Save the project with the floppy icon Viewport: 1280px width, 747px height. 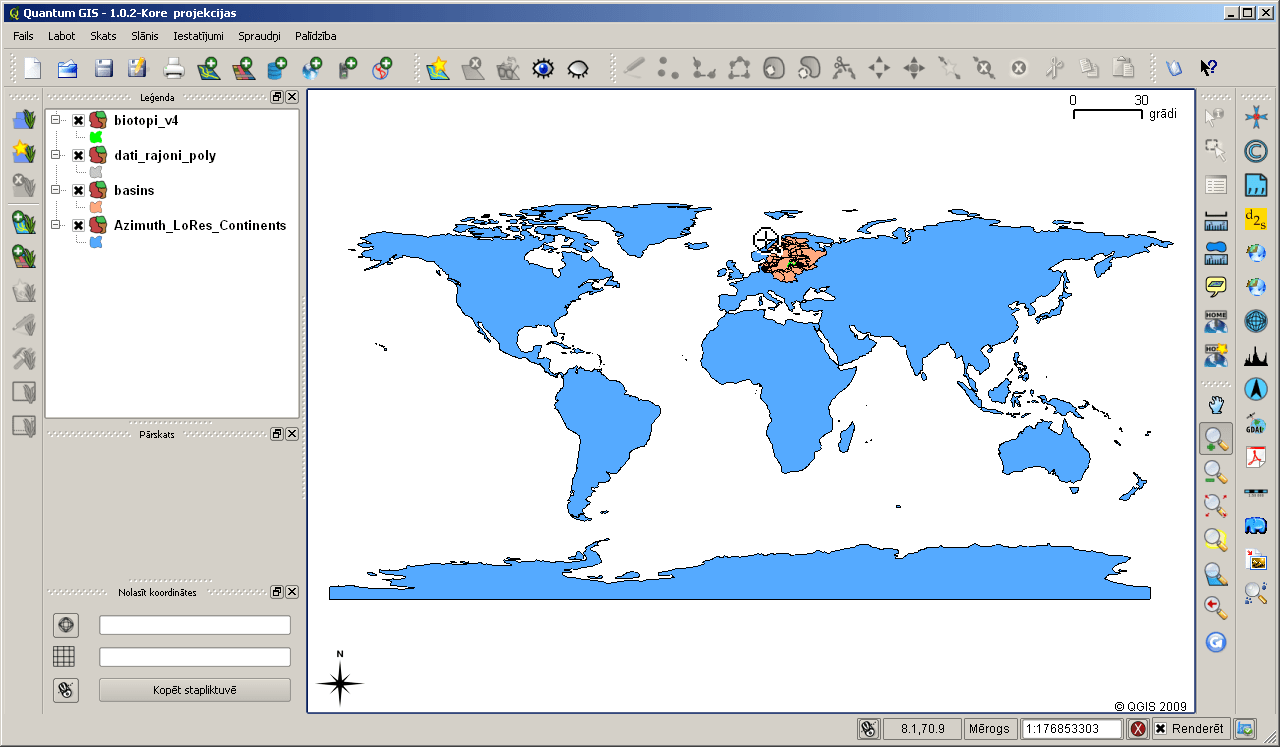click(x=103, y=68)
